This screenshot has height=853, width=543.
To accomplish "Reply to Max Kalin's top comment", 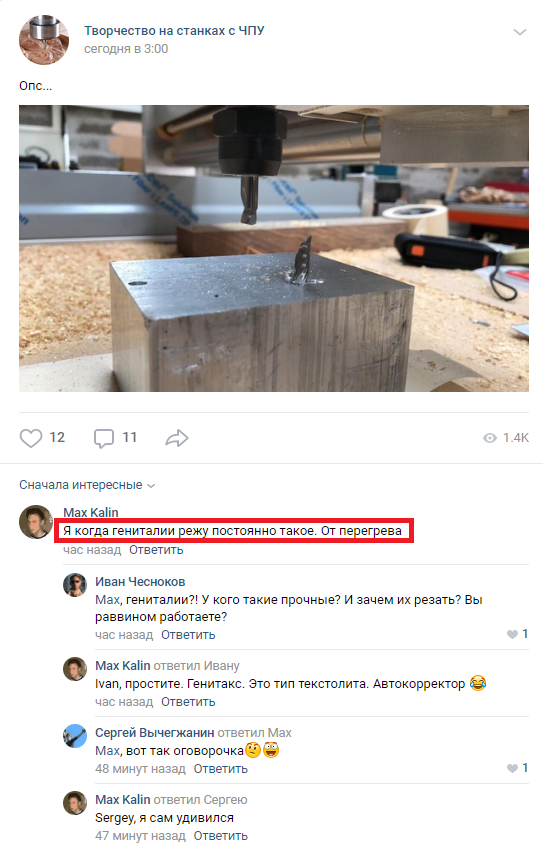I will [156, 550].
